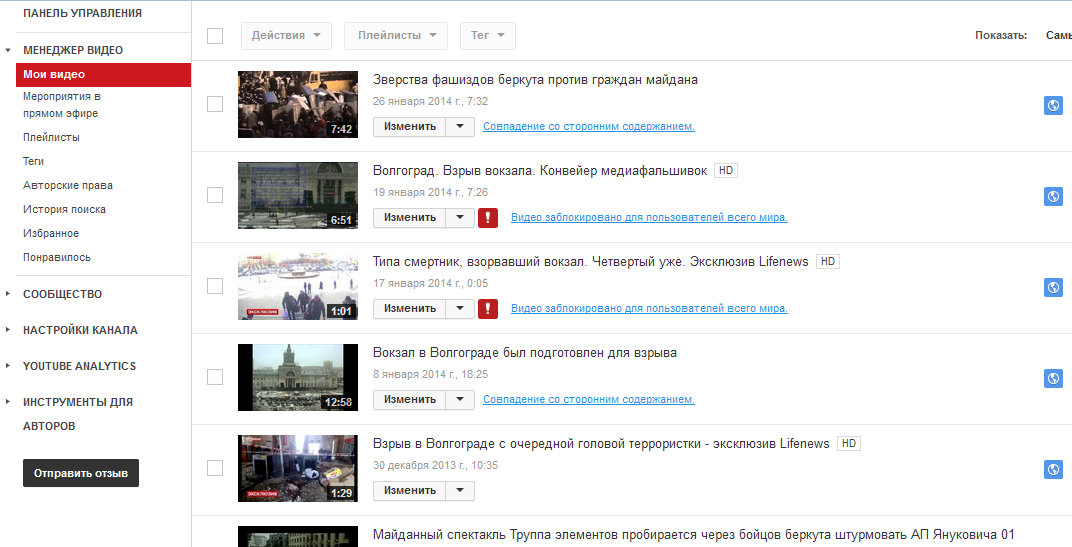Open the 1:29 video thumbnail
The image size is (1072, 547).
(297, 468)
